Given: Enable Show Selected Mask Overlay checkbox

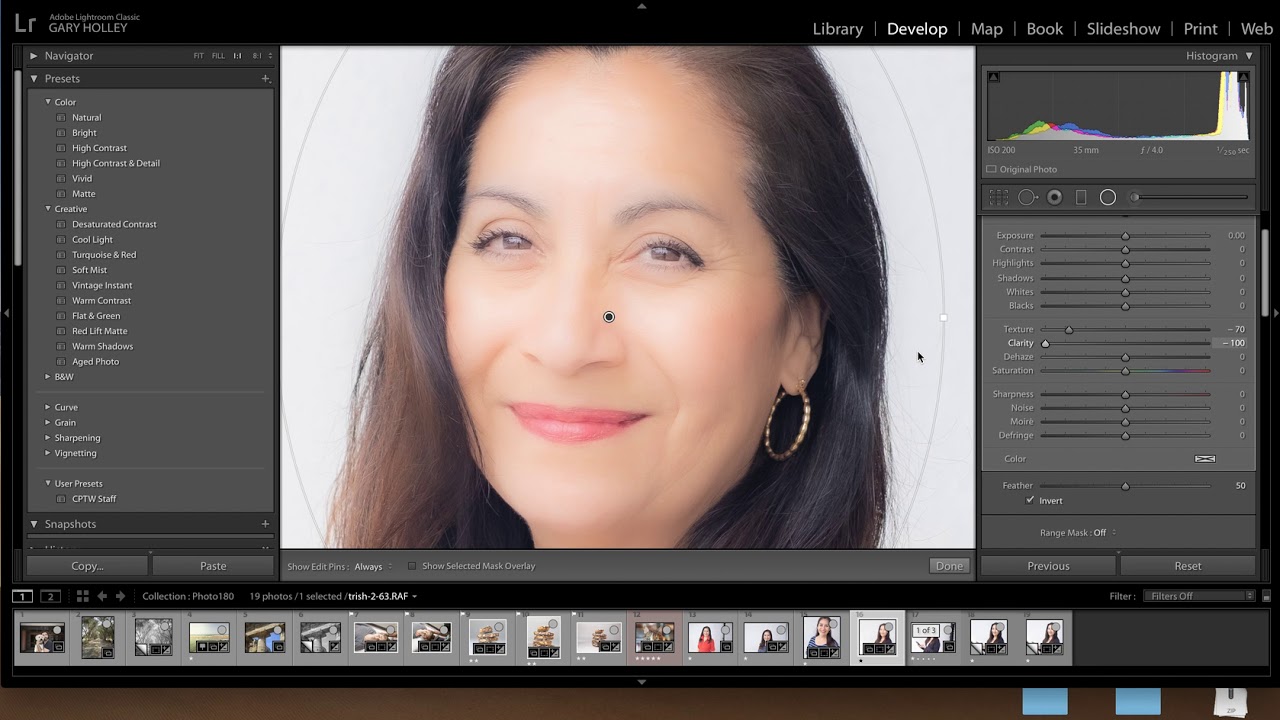Looking at the screenshot, I should 411,566.
